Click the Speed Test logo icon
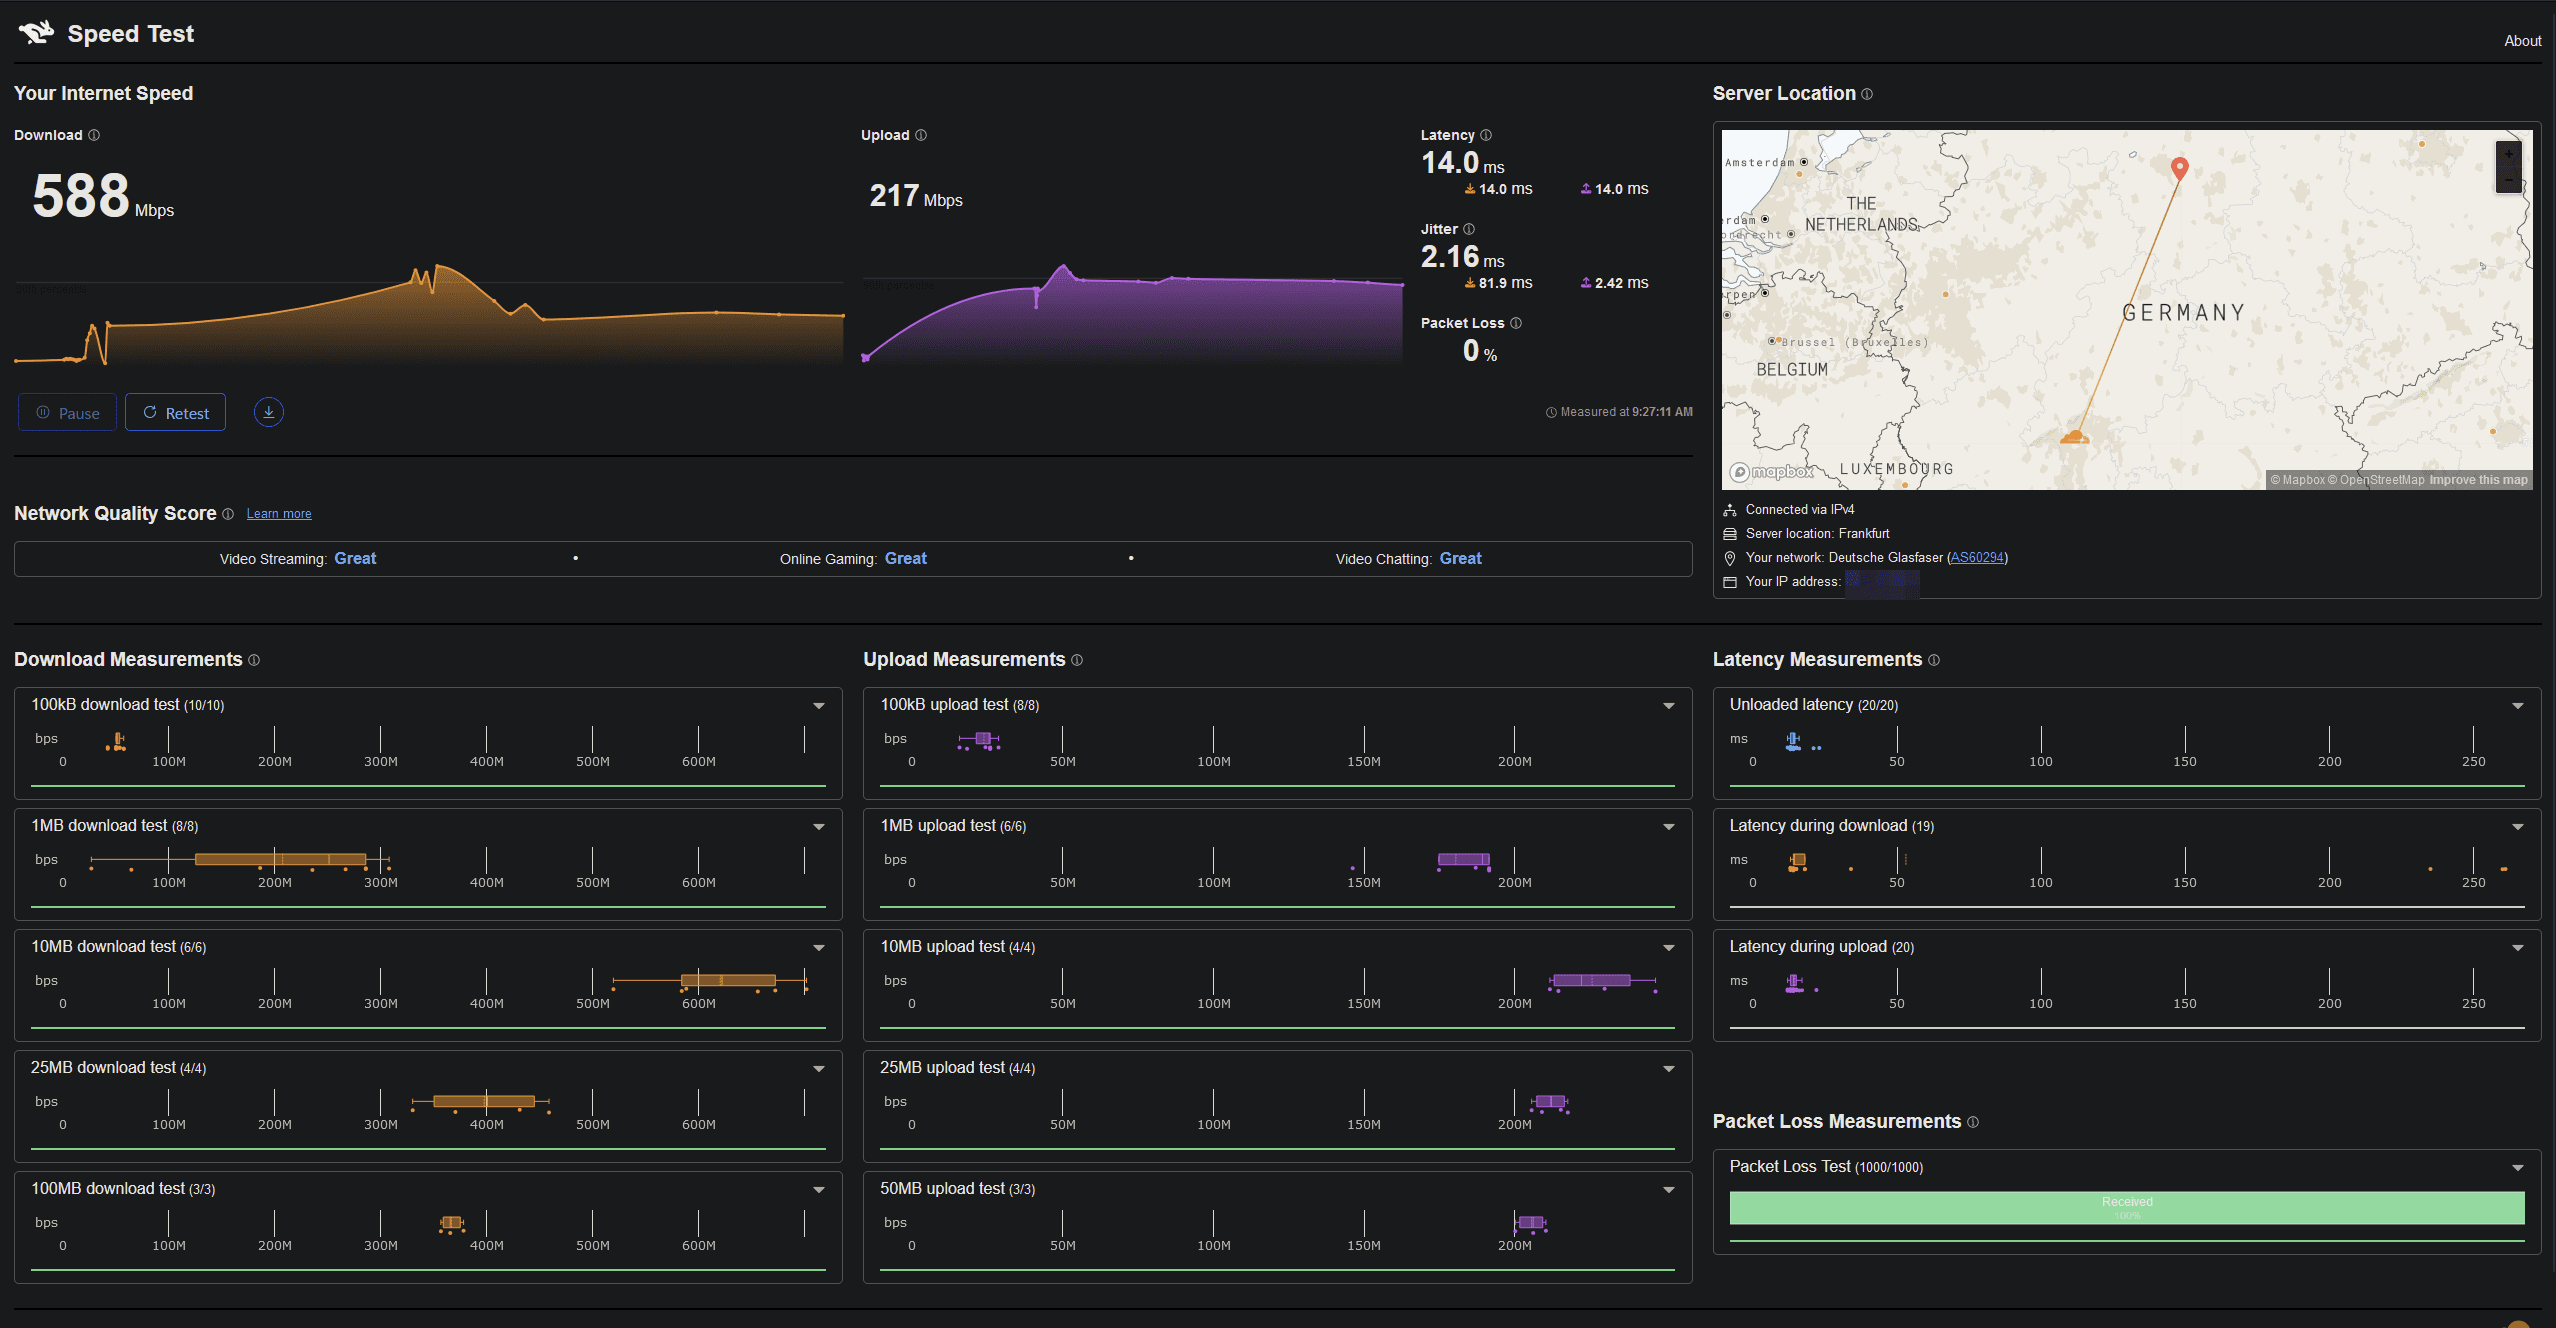The image size is (2556, 1328). [x=36, y=33]
